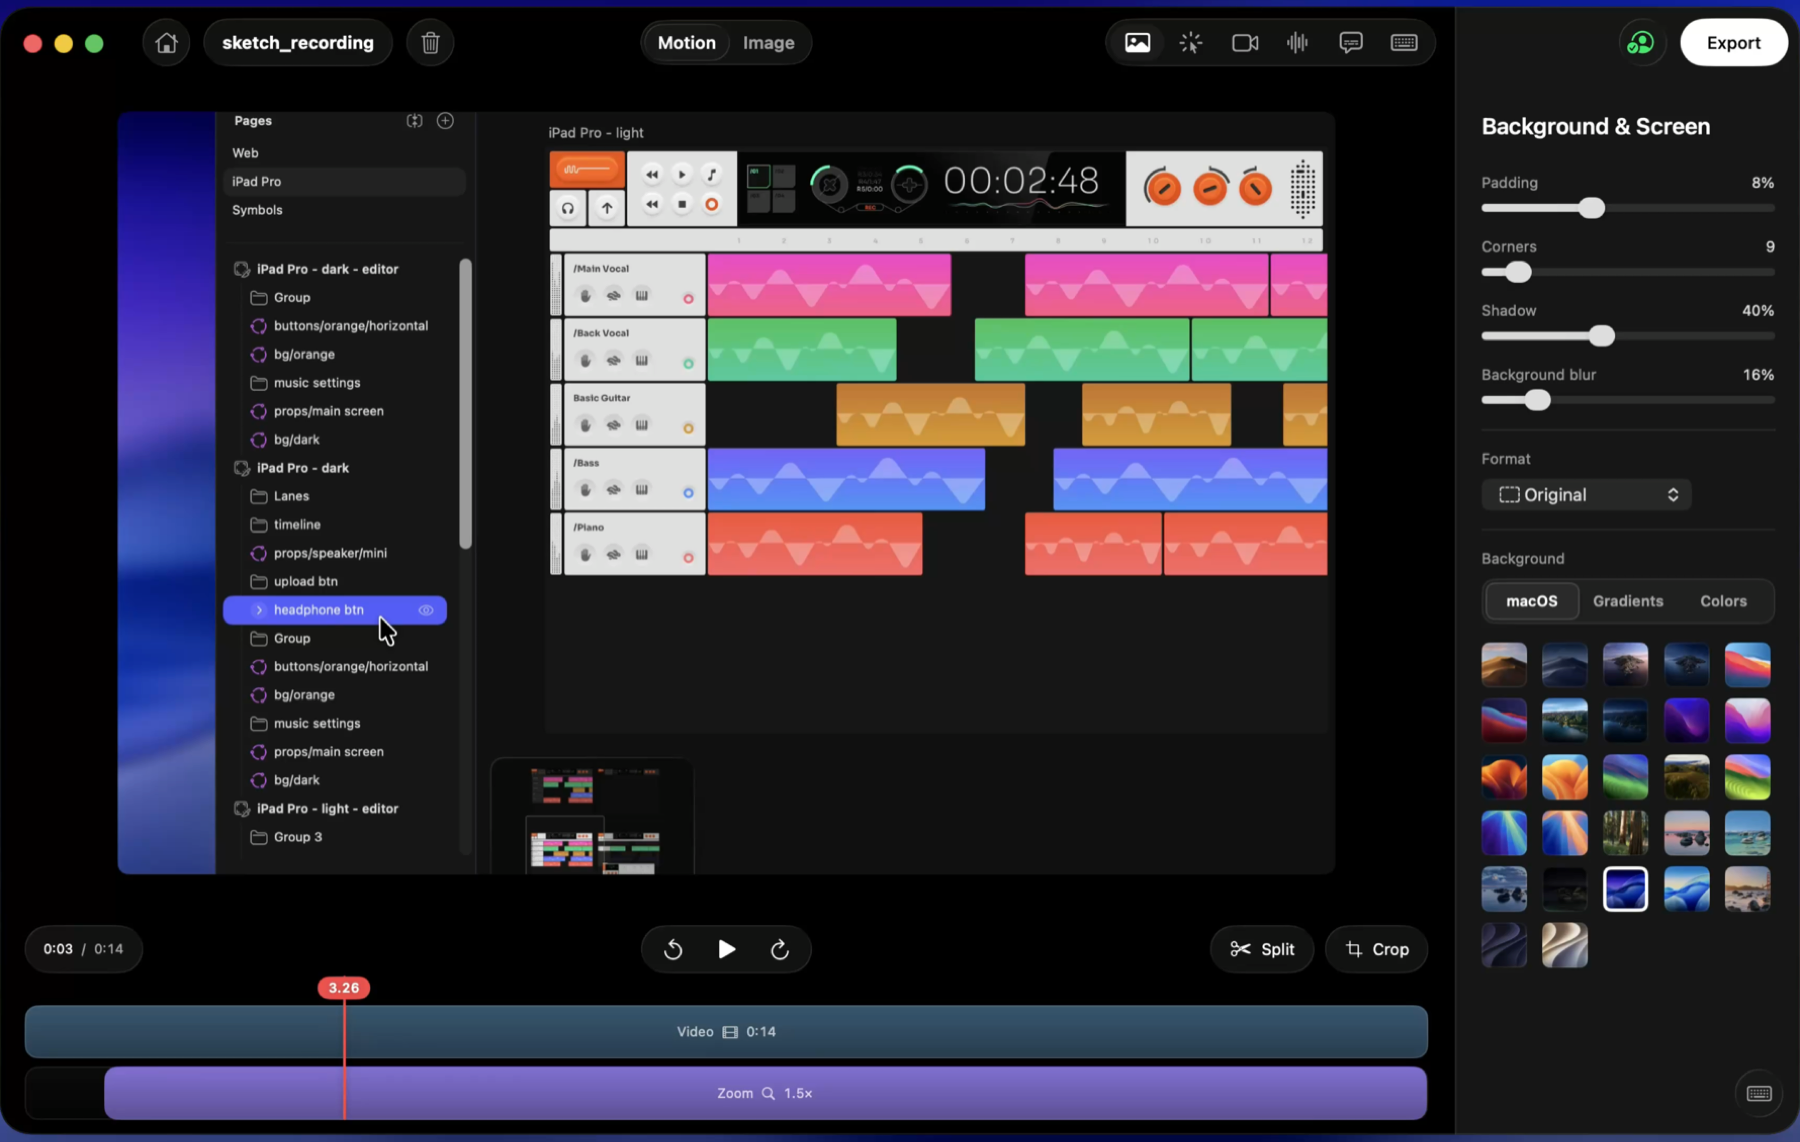Select the iPad Pro page

[345, 181]
